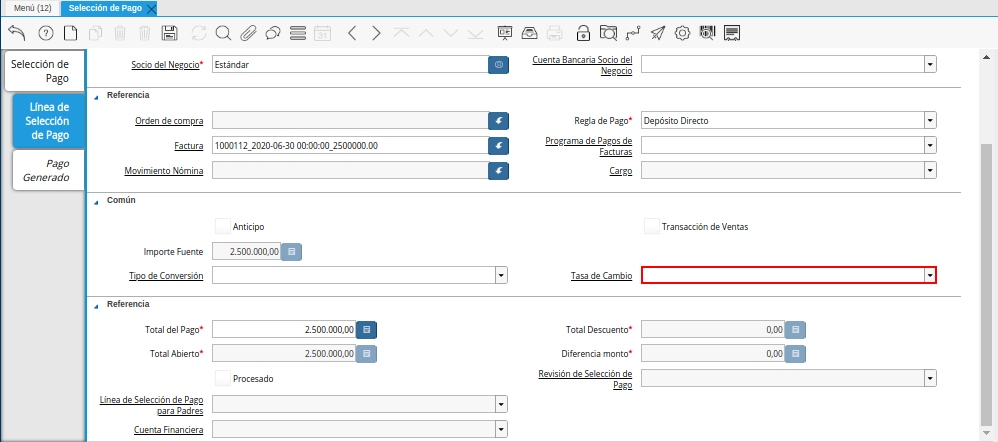
Task: Open attachments with the paperclip icon
Action: click(x=248, y=33)
